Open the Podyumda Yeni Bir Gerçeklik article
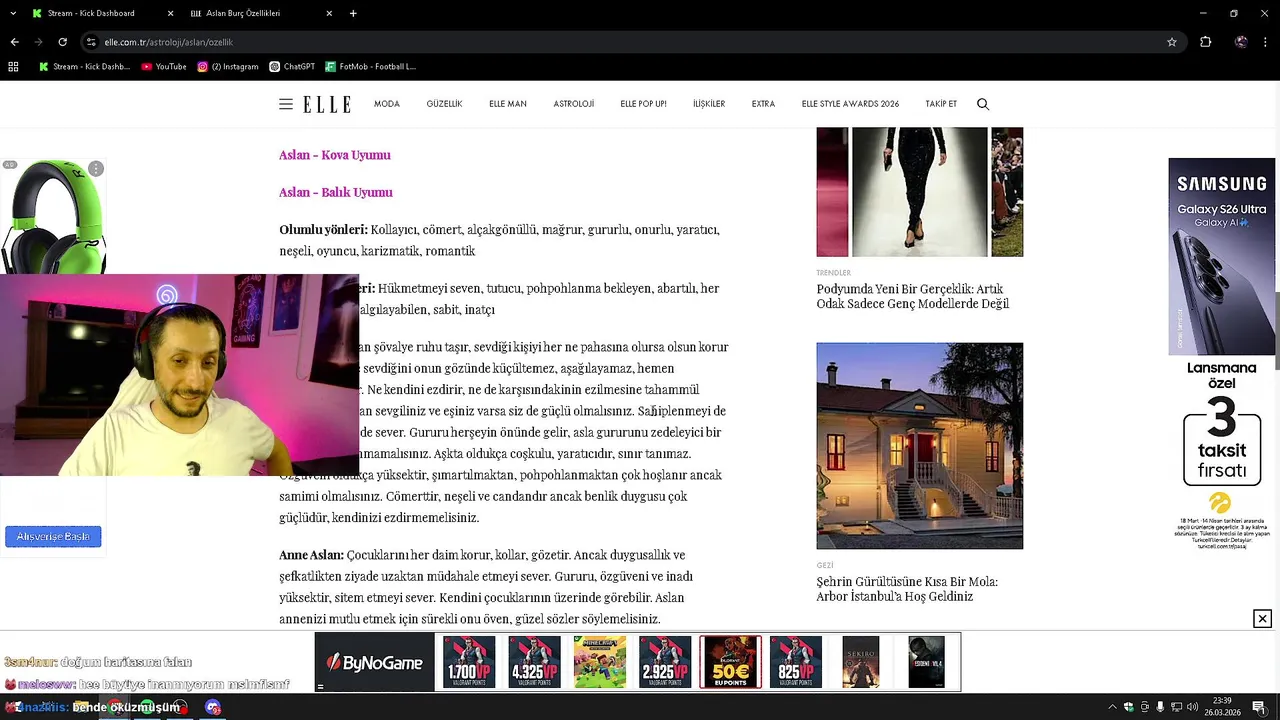Viewport: 1280px width, 720px height. click(x=912, y=296)
